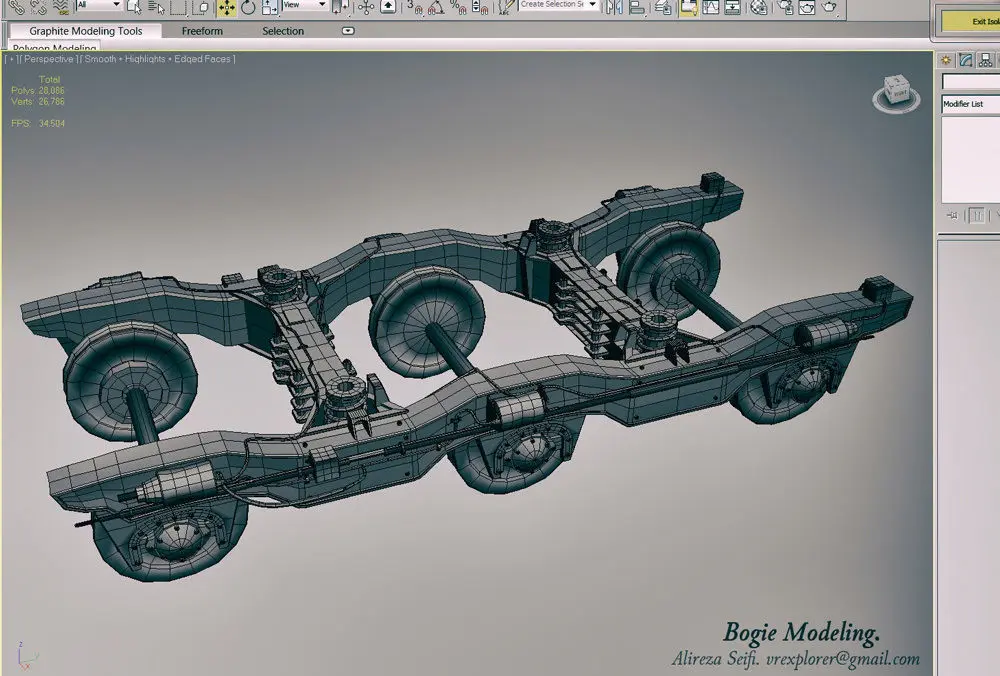1000x676 pixels.
Task: Activate the Select and Scale tool
Action: (x=270, y=7)
